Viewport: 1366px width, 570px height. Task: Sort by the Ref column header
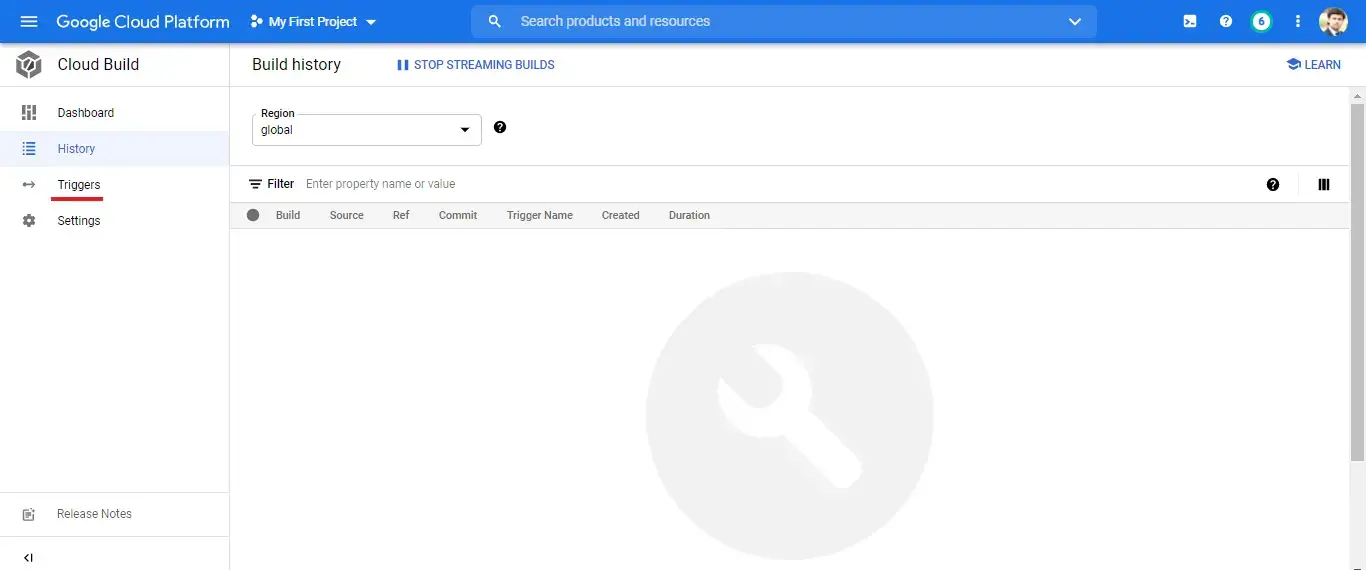click(x=401, y=215)
